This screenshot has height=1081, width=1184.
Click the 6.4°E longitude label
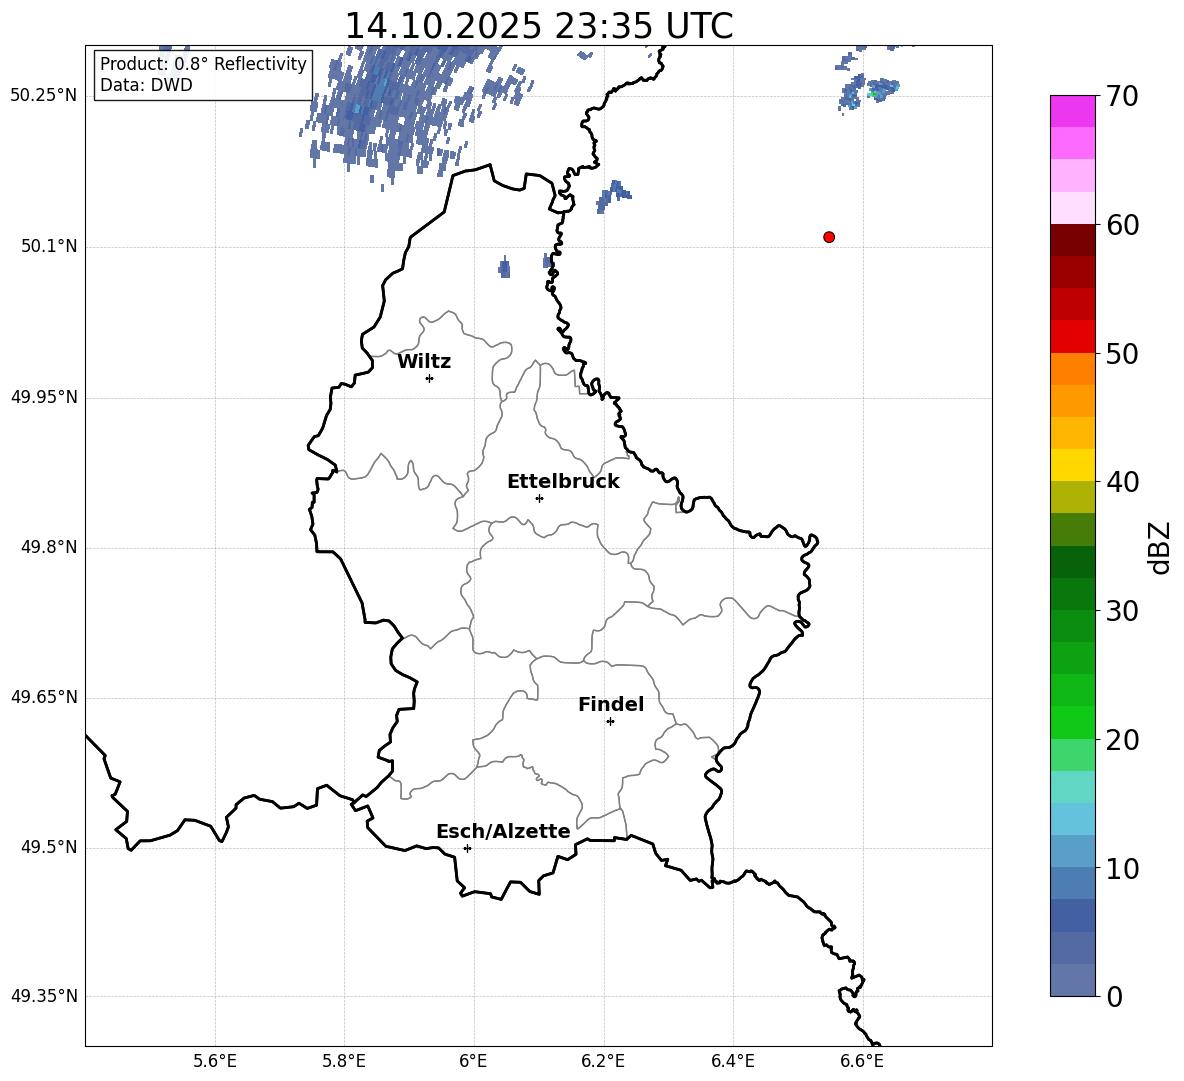coord(732,1061)
